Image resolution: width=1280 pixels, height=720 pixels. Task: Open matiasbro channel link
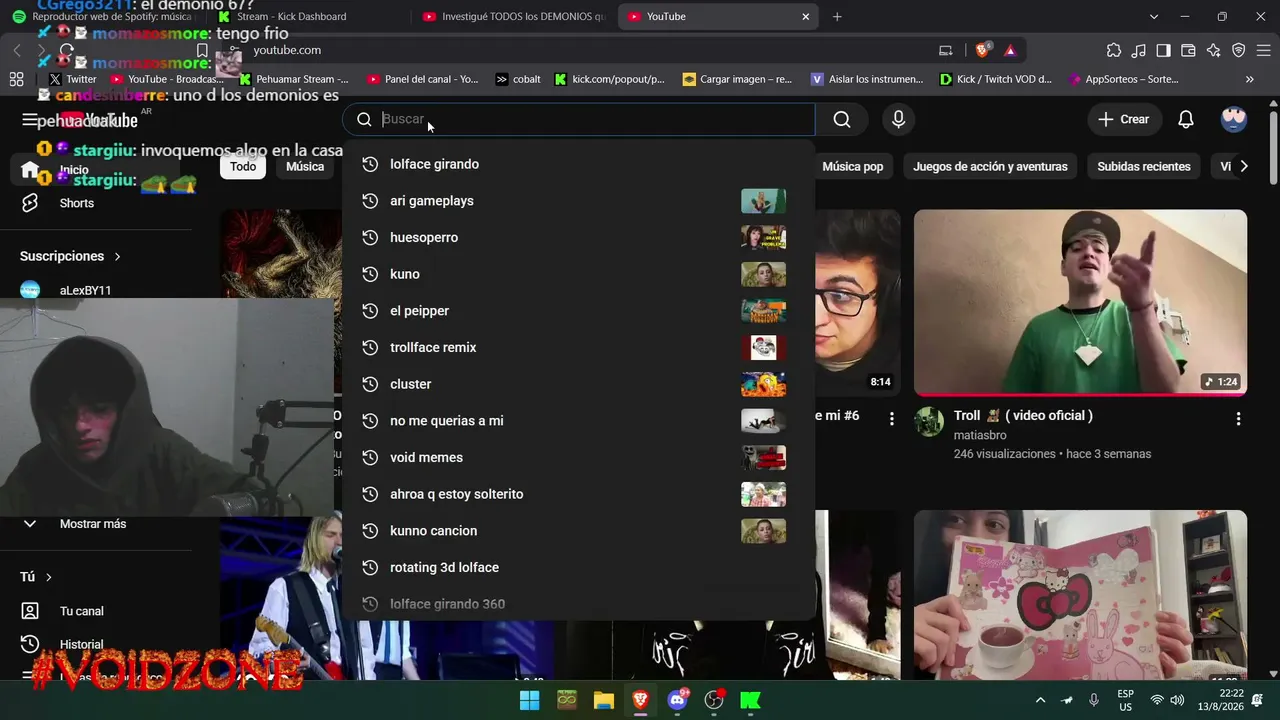(980, 436)
